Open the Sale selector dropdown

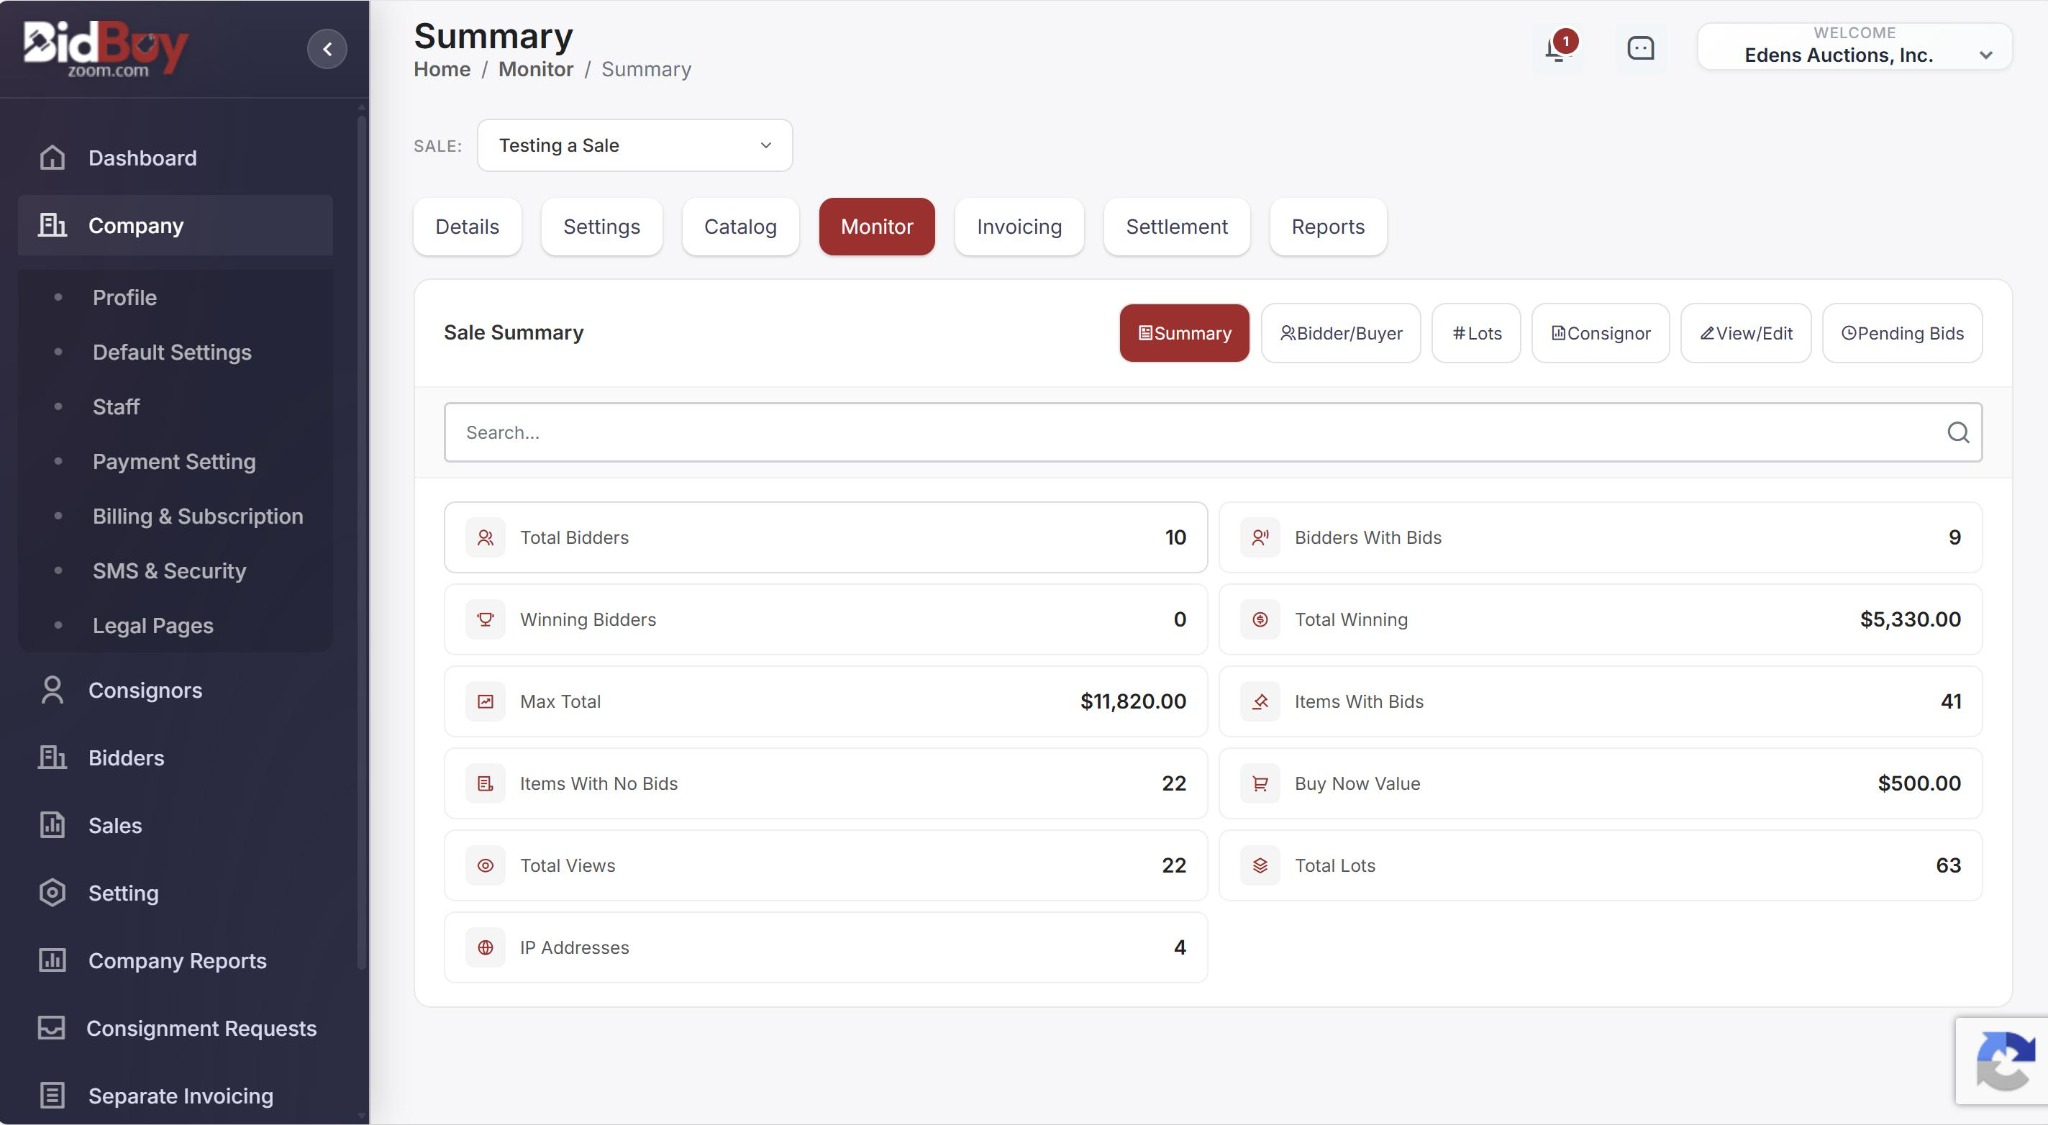[x=635, y=145]
